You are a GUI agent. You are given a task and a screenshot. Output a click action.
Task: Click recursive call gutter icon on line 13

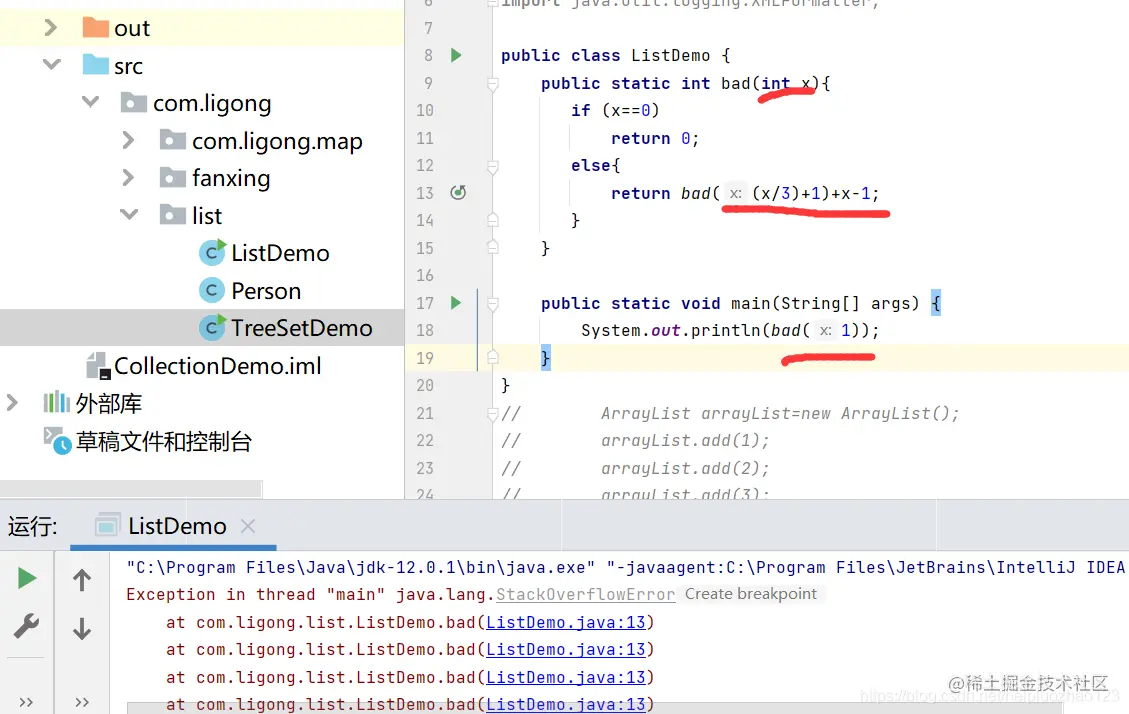click(458, 192)
